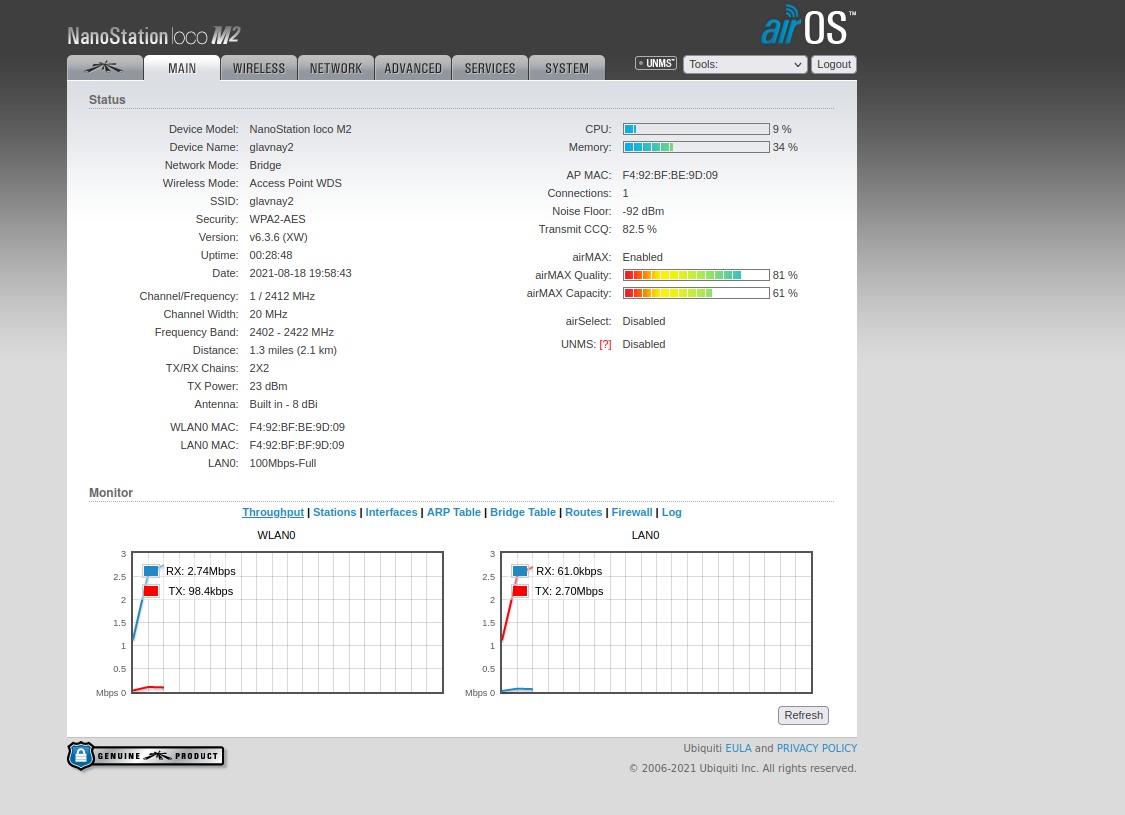This screenshot has height=815, width=1125.
Task: Click the LAN0 TX rate 2.70Mbps
Action: [580, 591]
